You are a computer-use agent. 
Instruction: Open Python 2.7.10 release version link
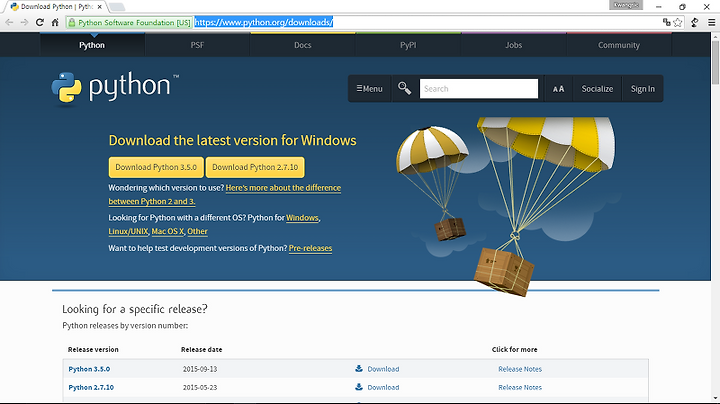click(91, 387)
